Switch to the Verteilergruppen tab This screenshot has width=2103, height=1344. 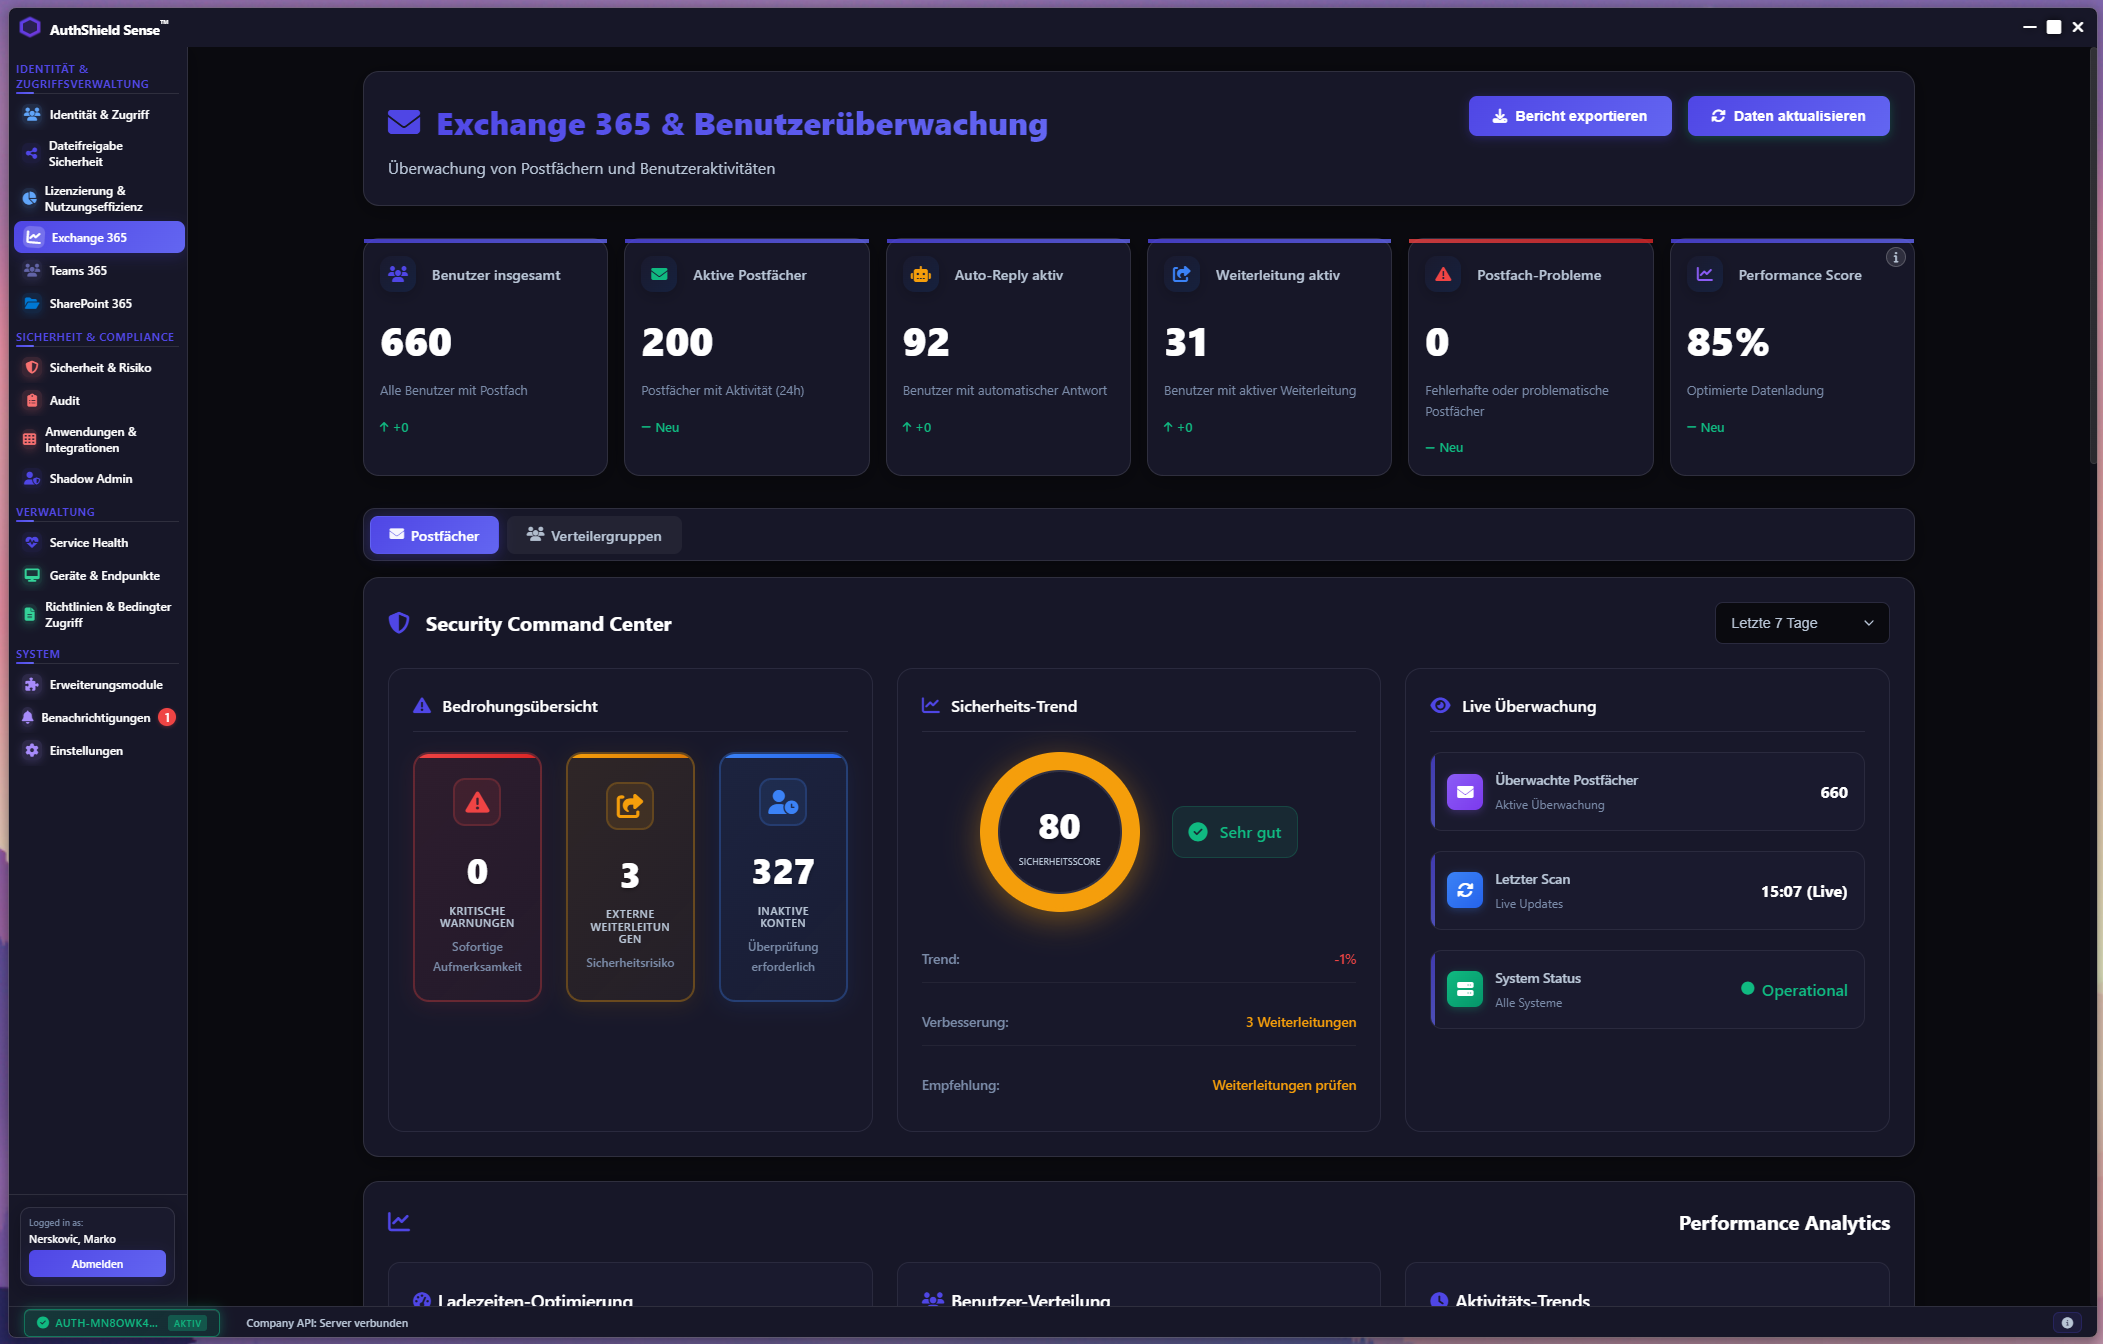click(x=594, y=536)
